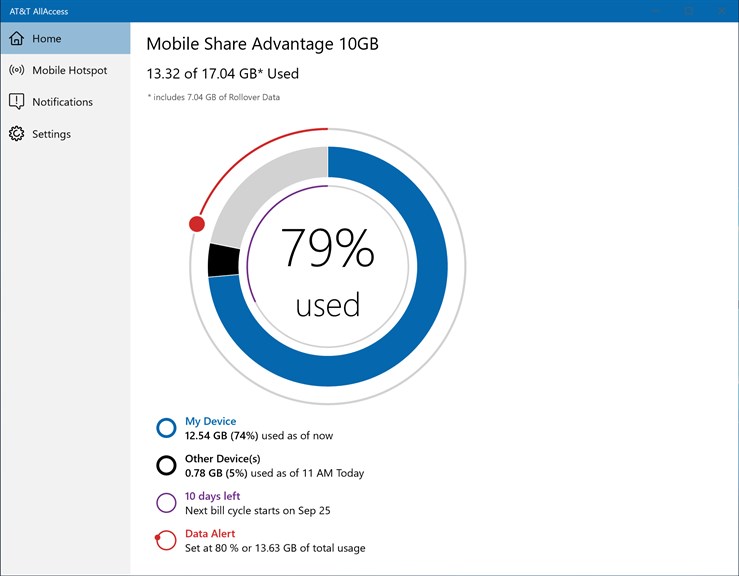Click the purple days-left ring icon
The height and width of the screenshot is (576, 739).
166,502
